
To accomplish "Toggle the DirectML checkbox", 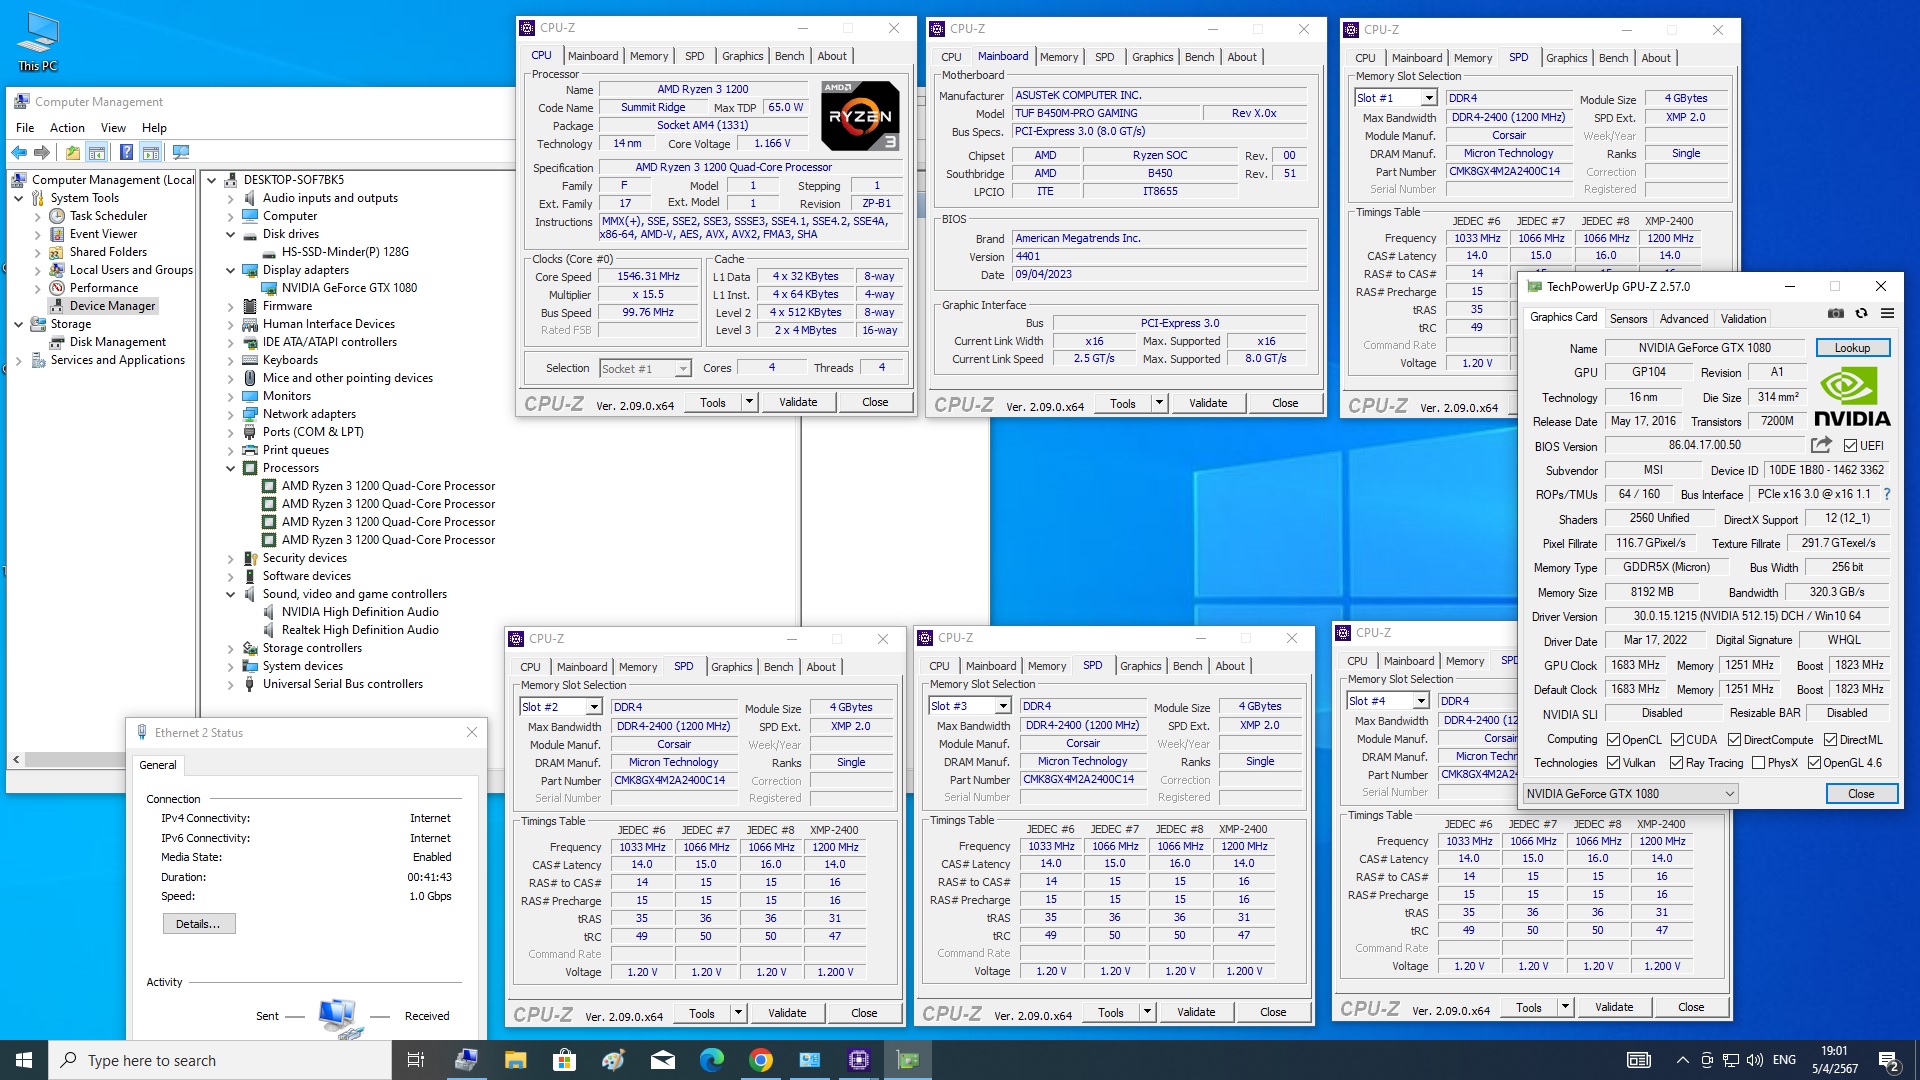I will pyautogui.click(x=1830, y=740).
